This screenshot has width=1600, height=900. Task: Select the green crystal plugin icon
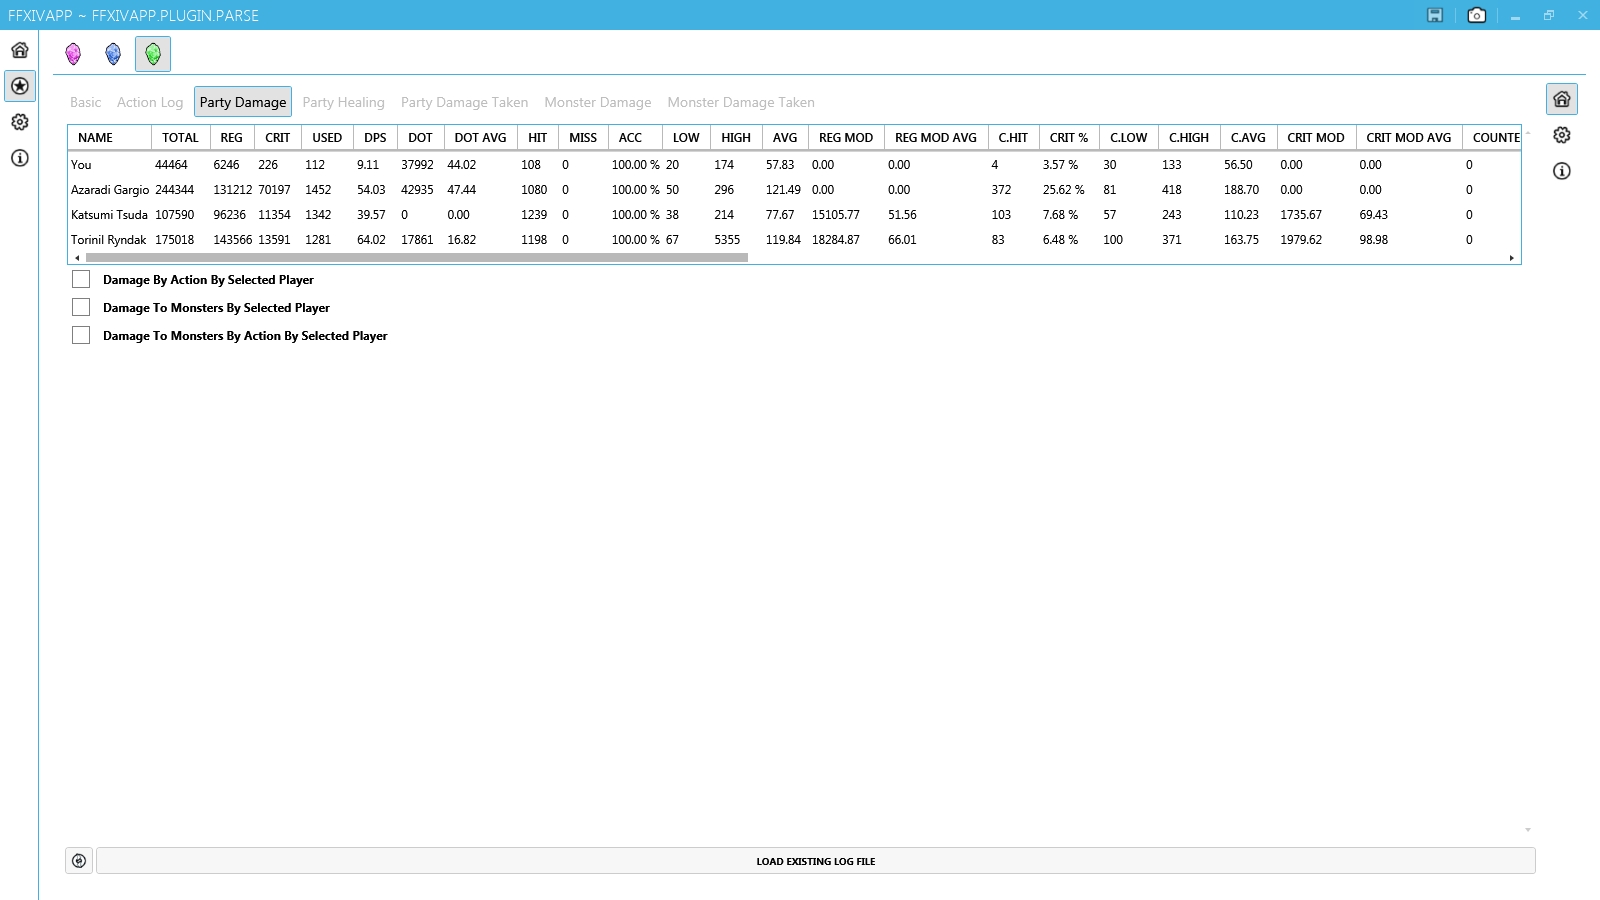coord(153,54)
